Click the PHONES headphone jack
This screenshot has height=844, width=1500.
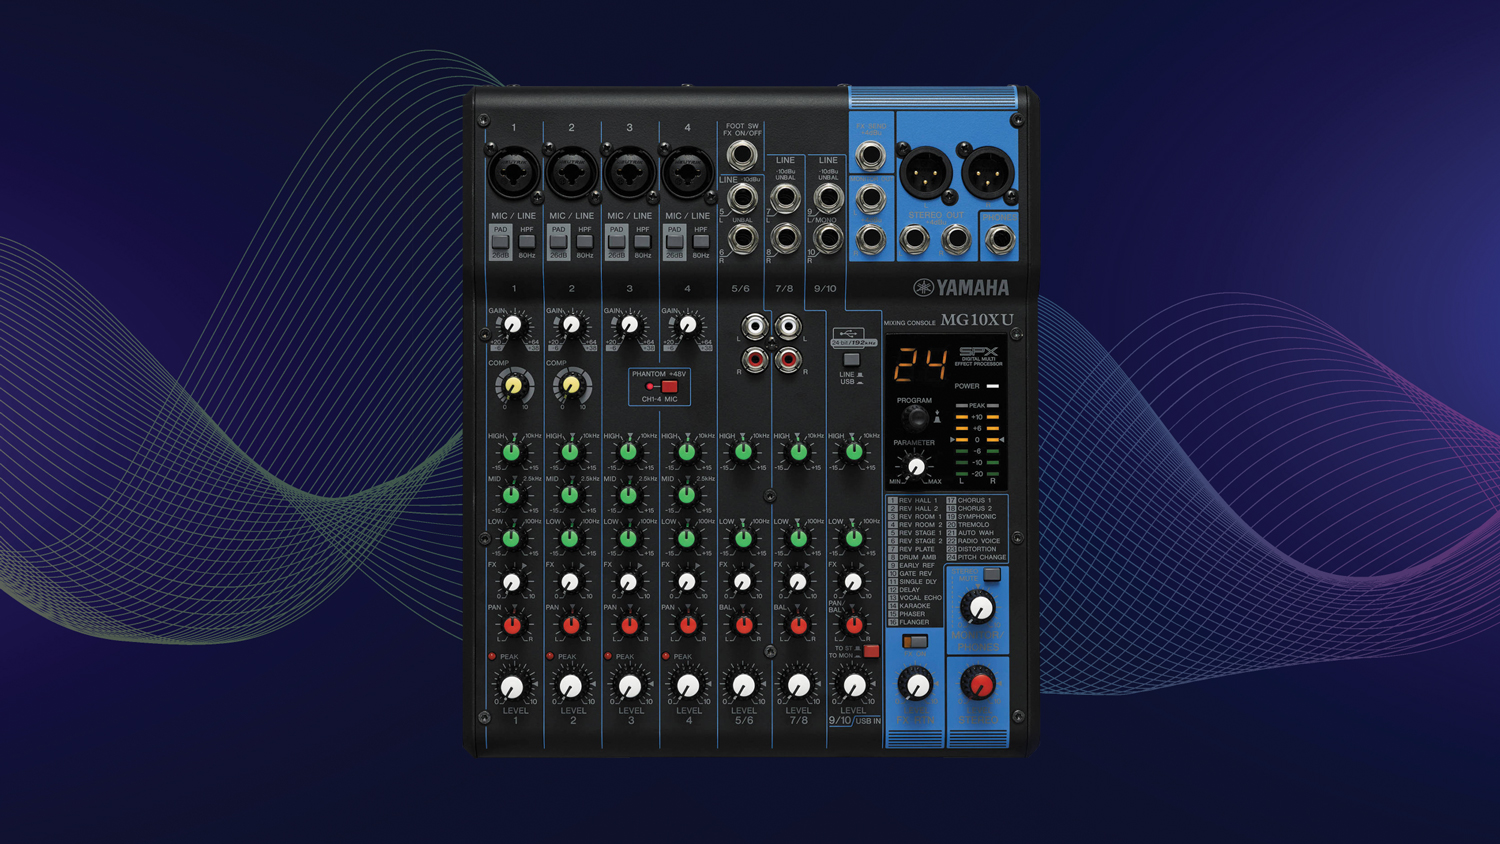(x=999, y=239)
